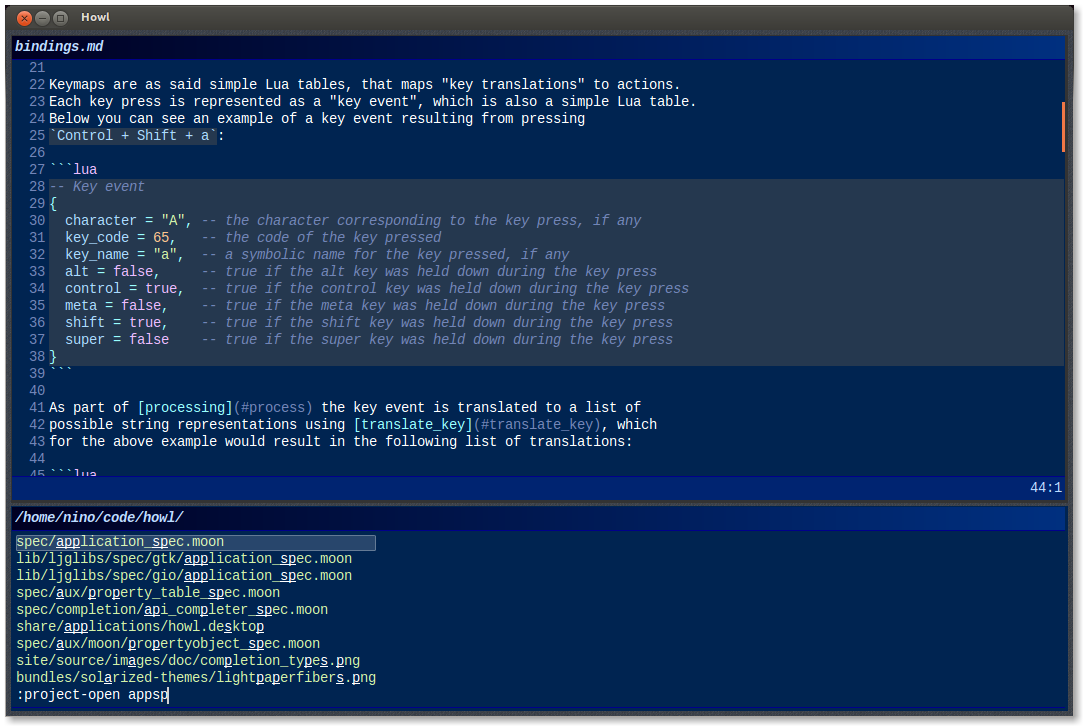
Task: Select share/applications/howl.desktop entry
Action: [140, 627]
